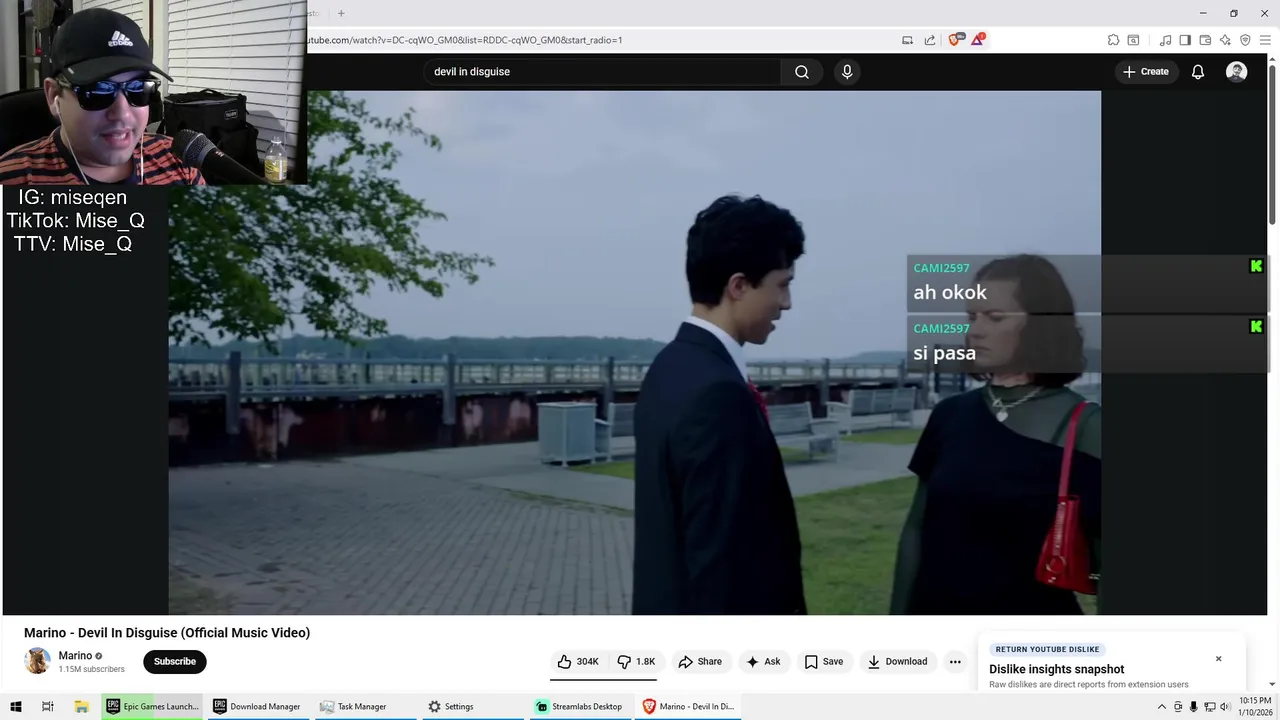Open Task View in the taskbar
Image resolution: width=1280 pixels, height=720 pixels.
coord(47,707)
